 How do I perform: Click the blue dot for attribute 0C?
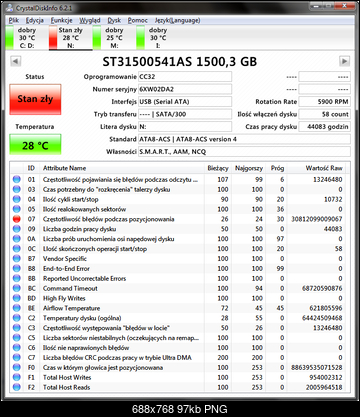tap(16, 249)
